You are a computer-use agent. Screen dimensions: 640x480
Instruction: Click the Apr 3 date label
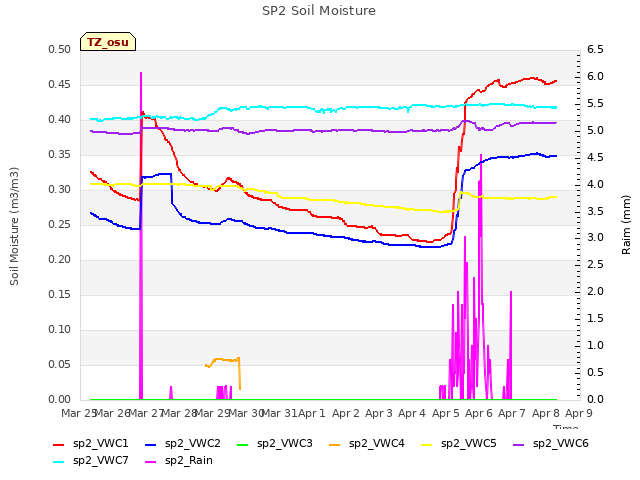click(379, 413)
